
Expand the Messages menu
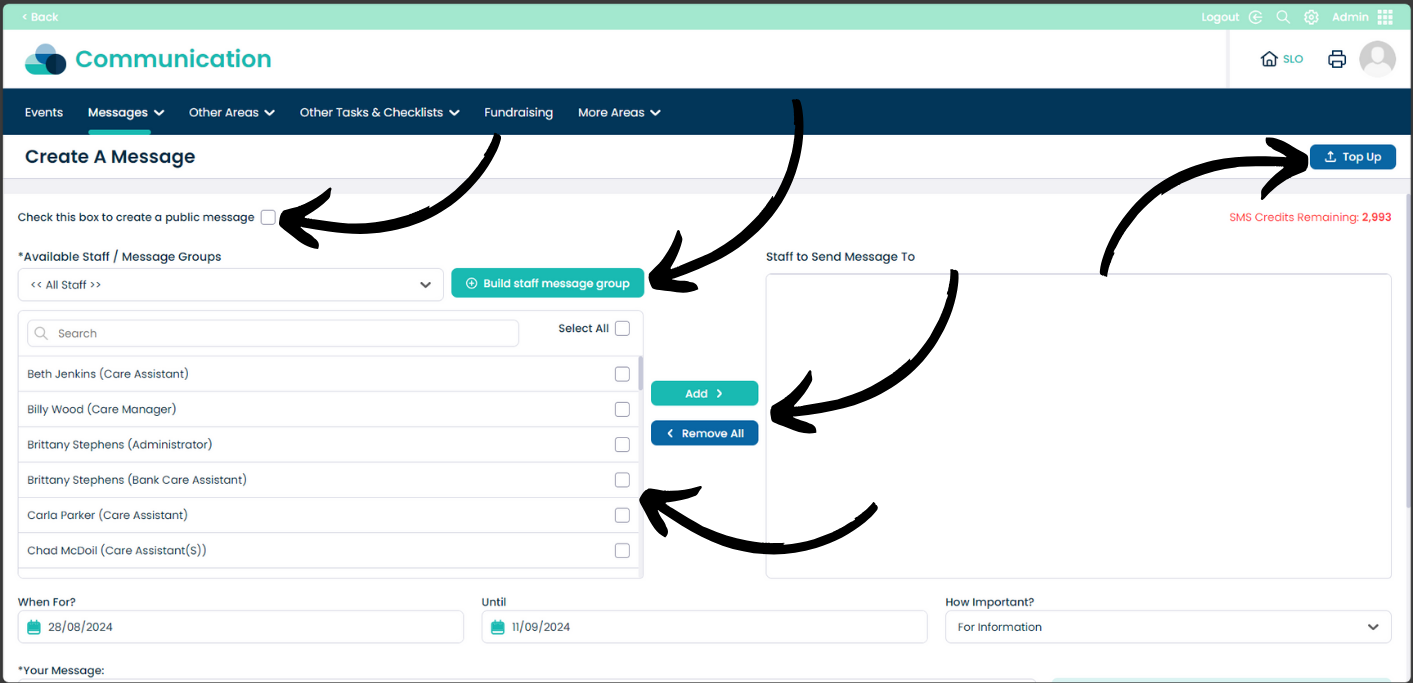pyautogui.click(x=126, y=112)
